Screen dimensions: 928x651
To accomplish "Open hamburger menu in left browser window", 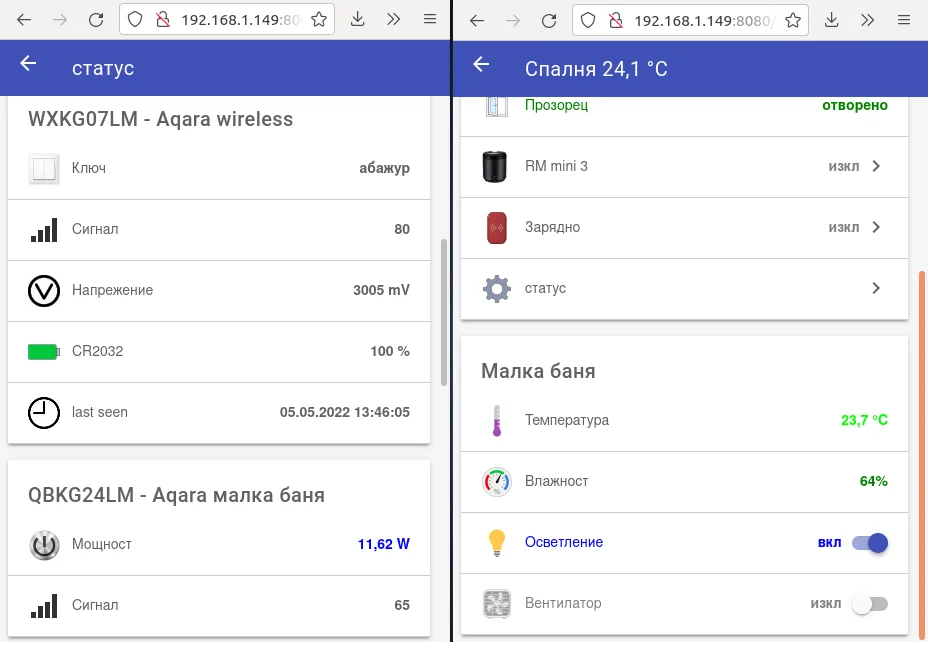I will [x=430, y=20].
